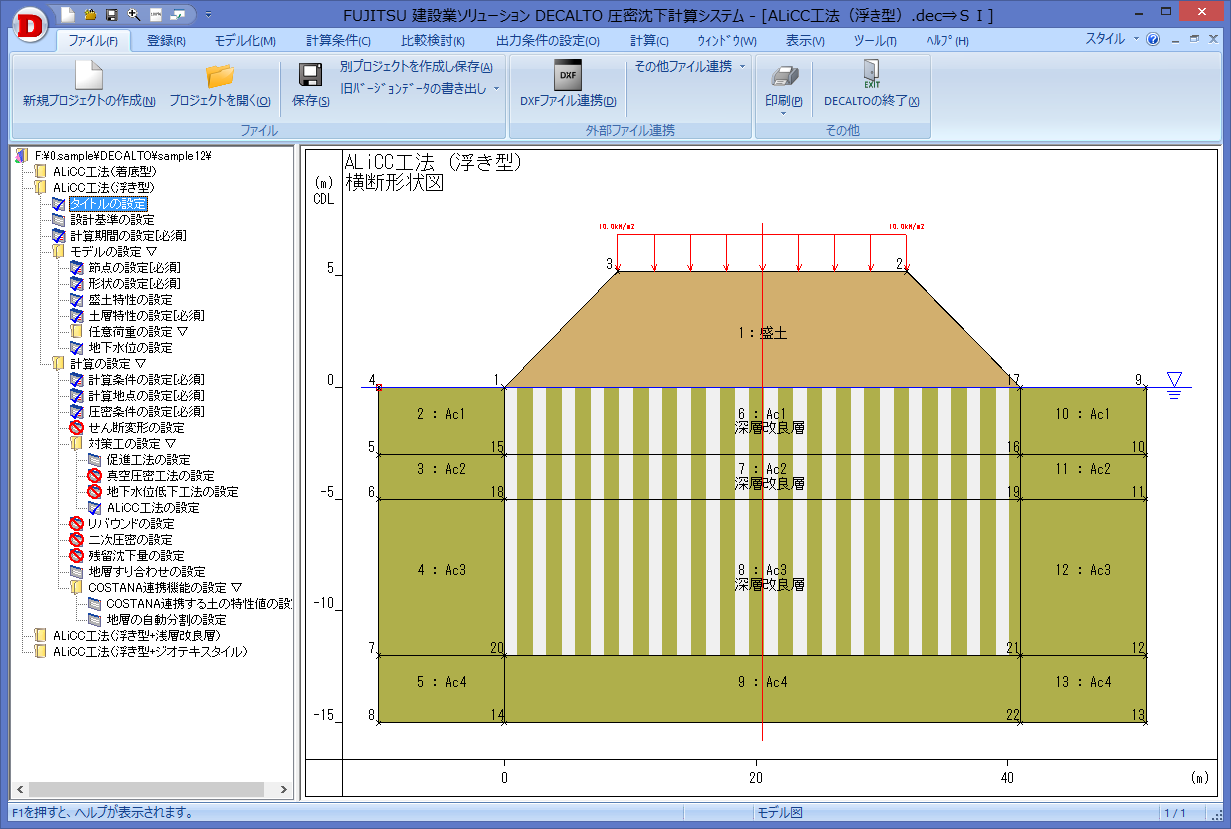The height and width of the screenshot is (829, 1231).
Task: Select ALiCC工法(着底型) project folder in tree
Action: coord(104,171)
